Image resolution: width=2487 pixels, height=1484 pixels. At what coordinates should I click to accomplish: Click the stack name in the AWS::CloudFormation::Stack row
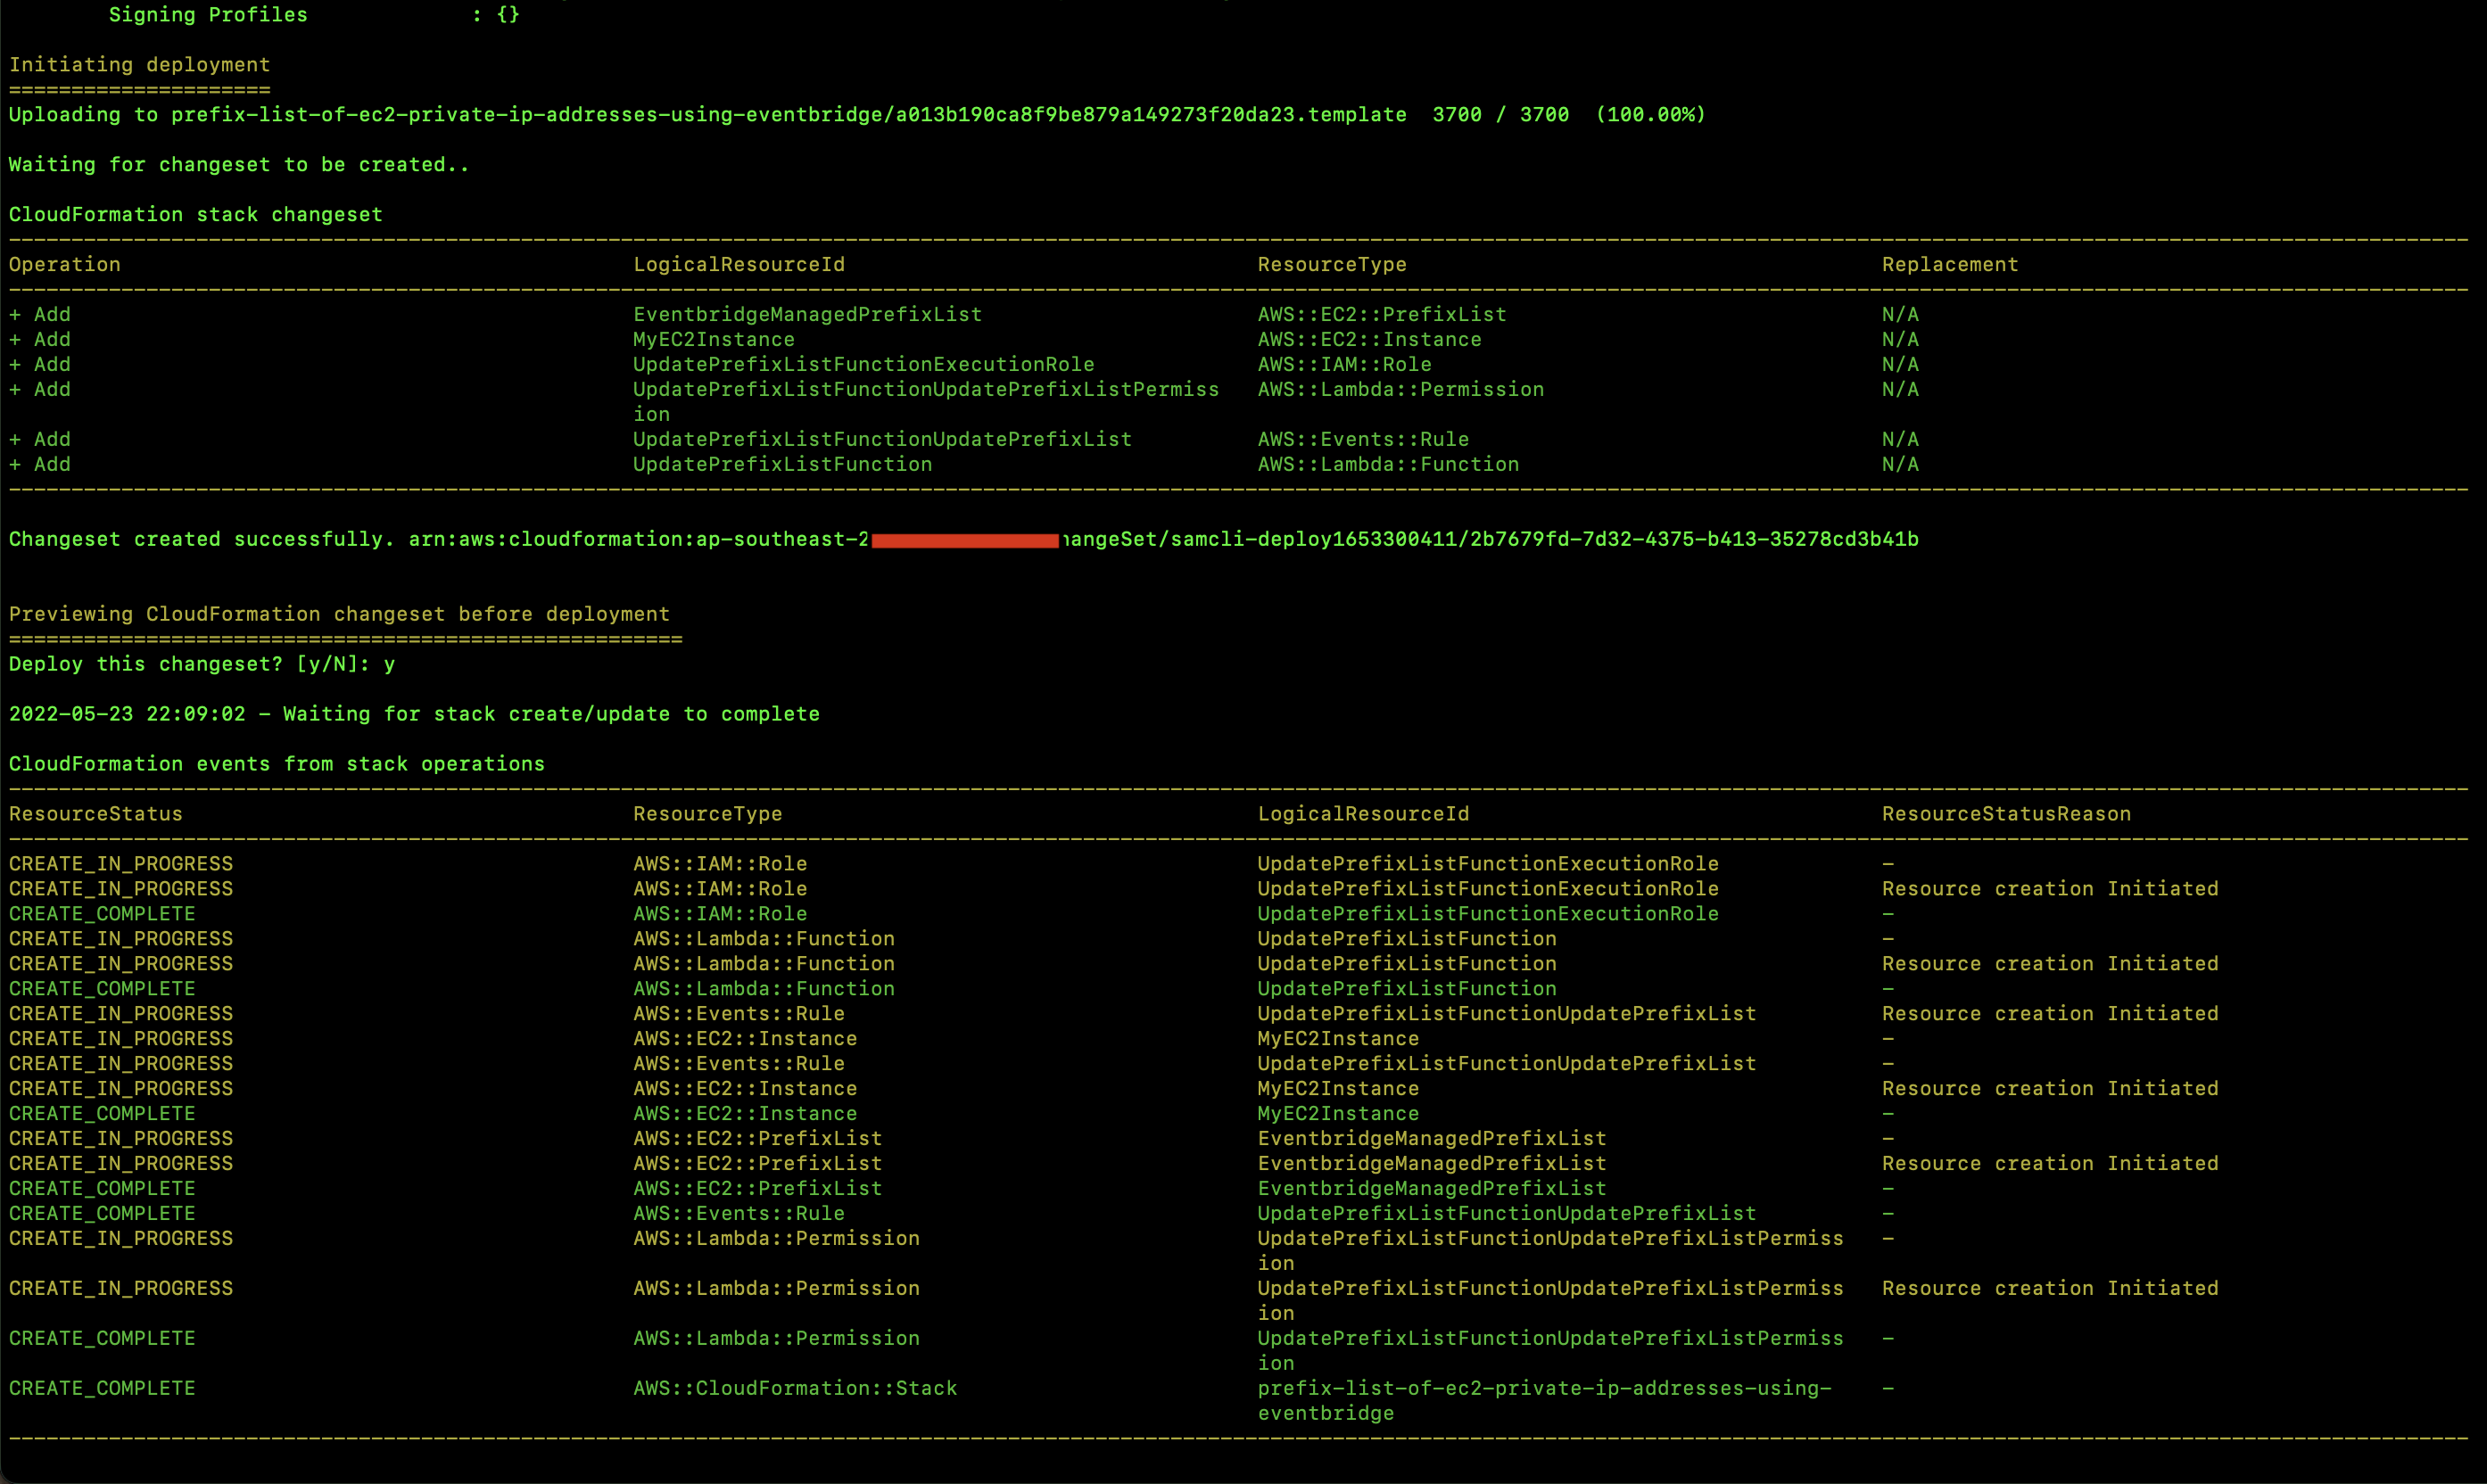pyautogui.click(x=1545, y=1402)
